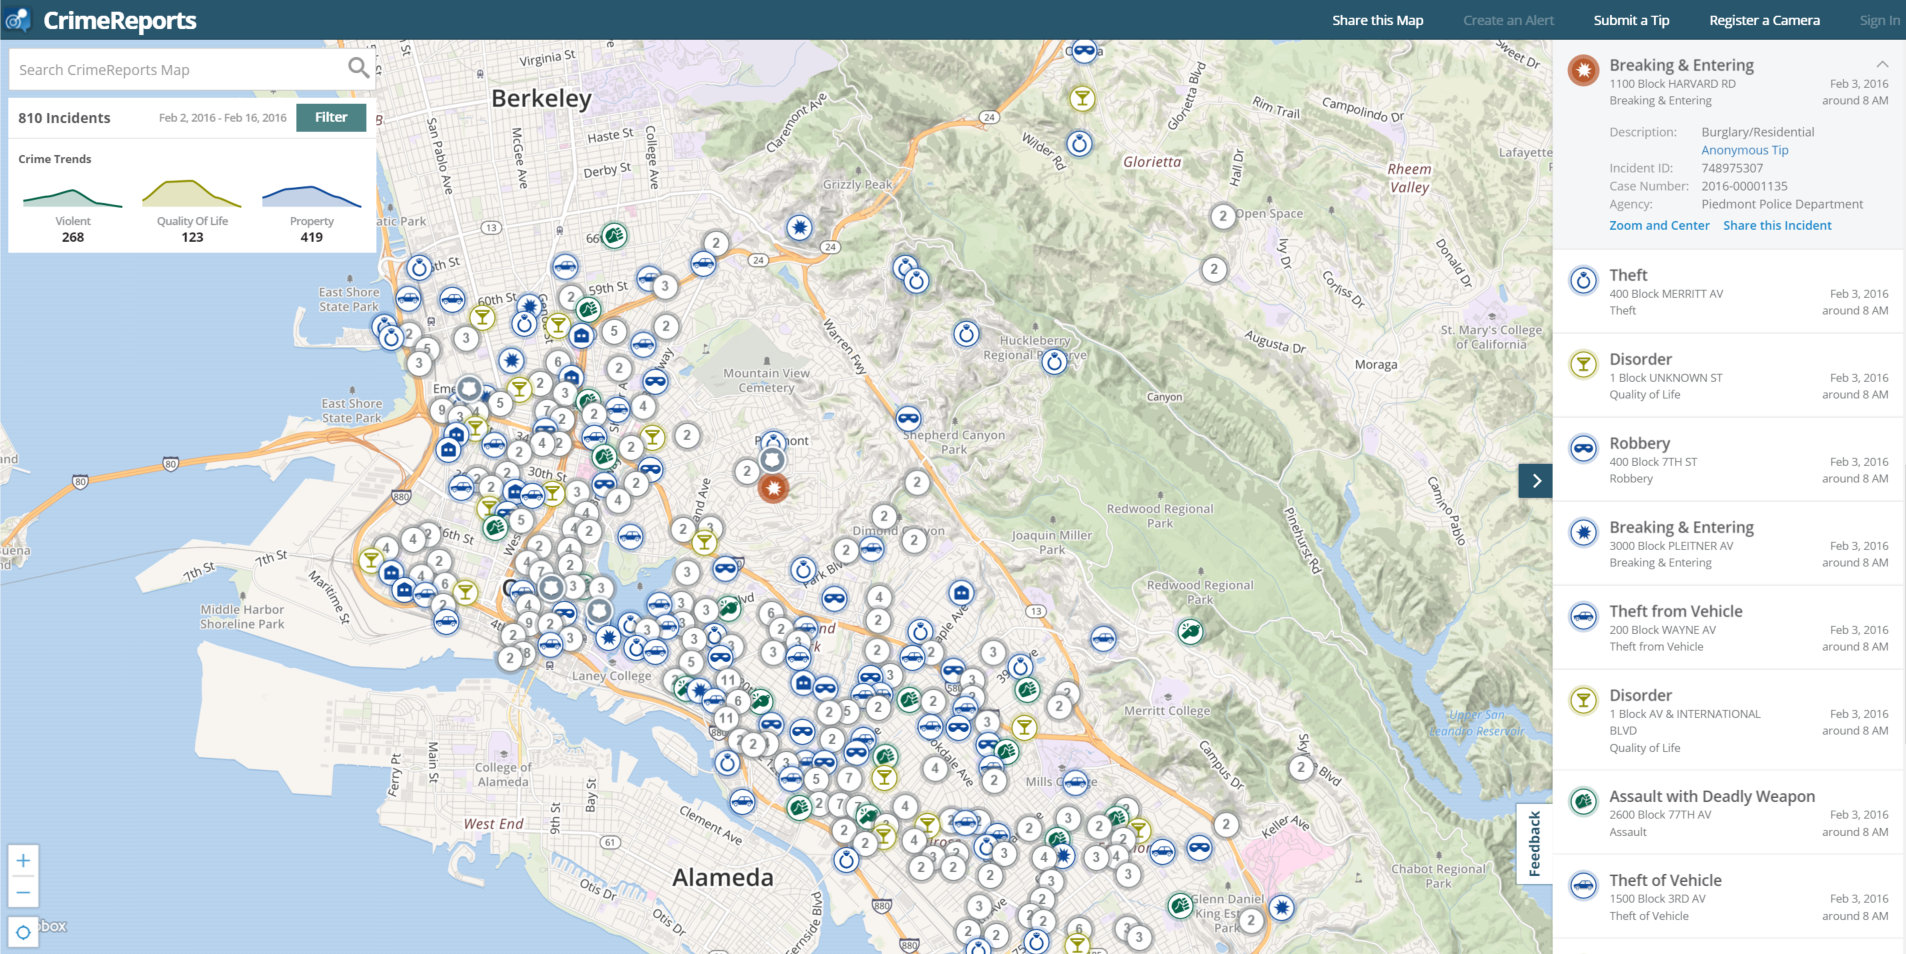Collapse the Breaking & Entering incident details
This screenshot has width=1906, height=954.
pos(1881,65)
